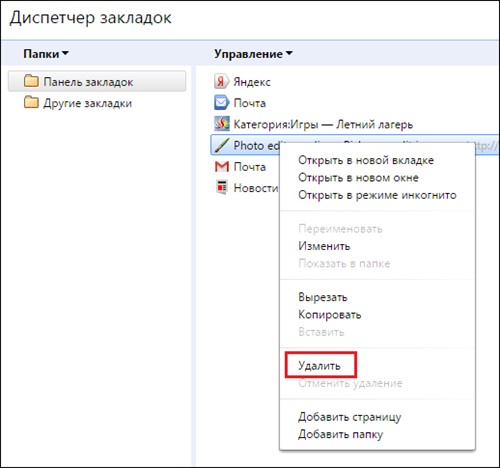The height and width of the screenshot is (468, 500).
Task: Open the Папки dropdown menu
Action: 46,54
